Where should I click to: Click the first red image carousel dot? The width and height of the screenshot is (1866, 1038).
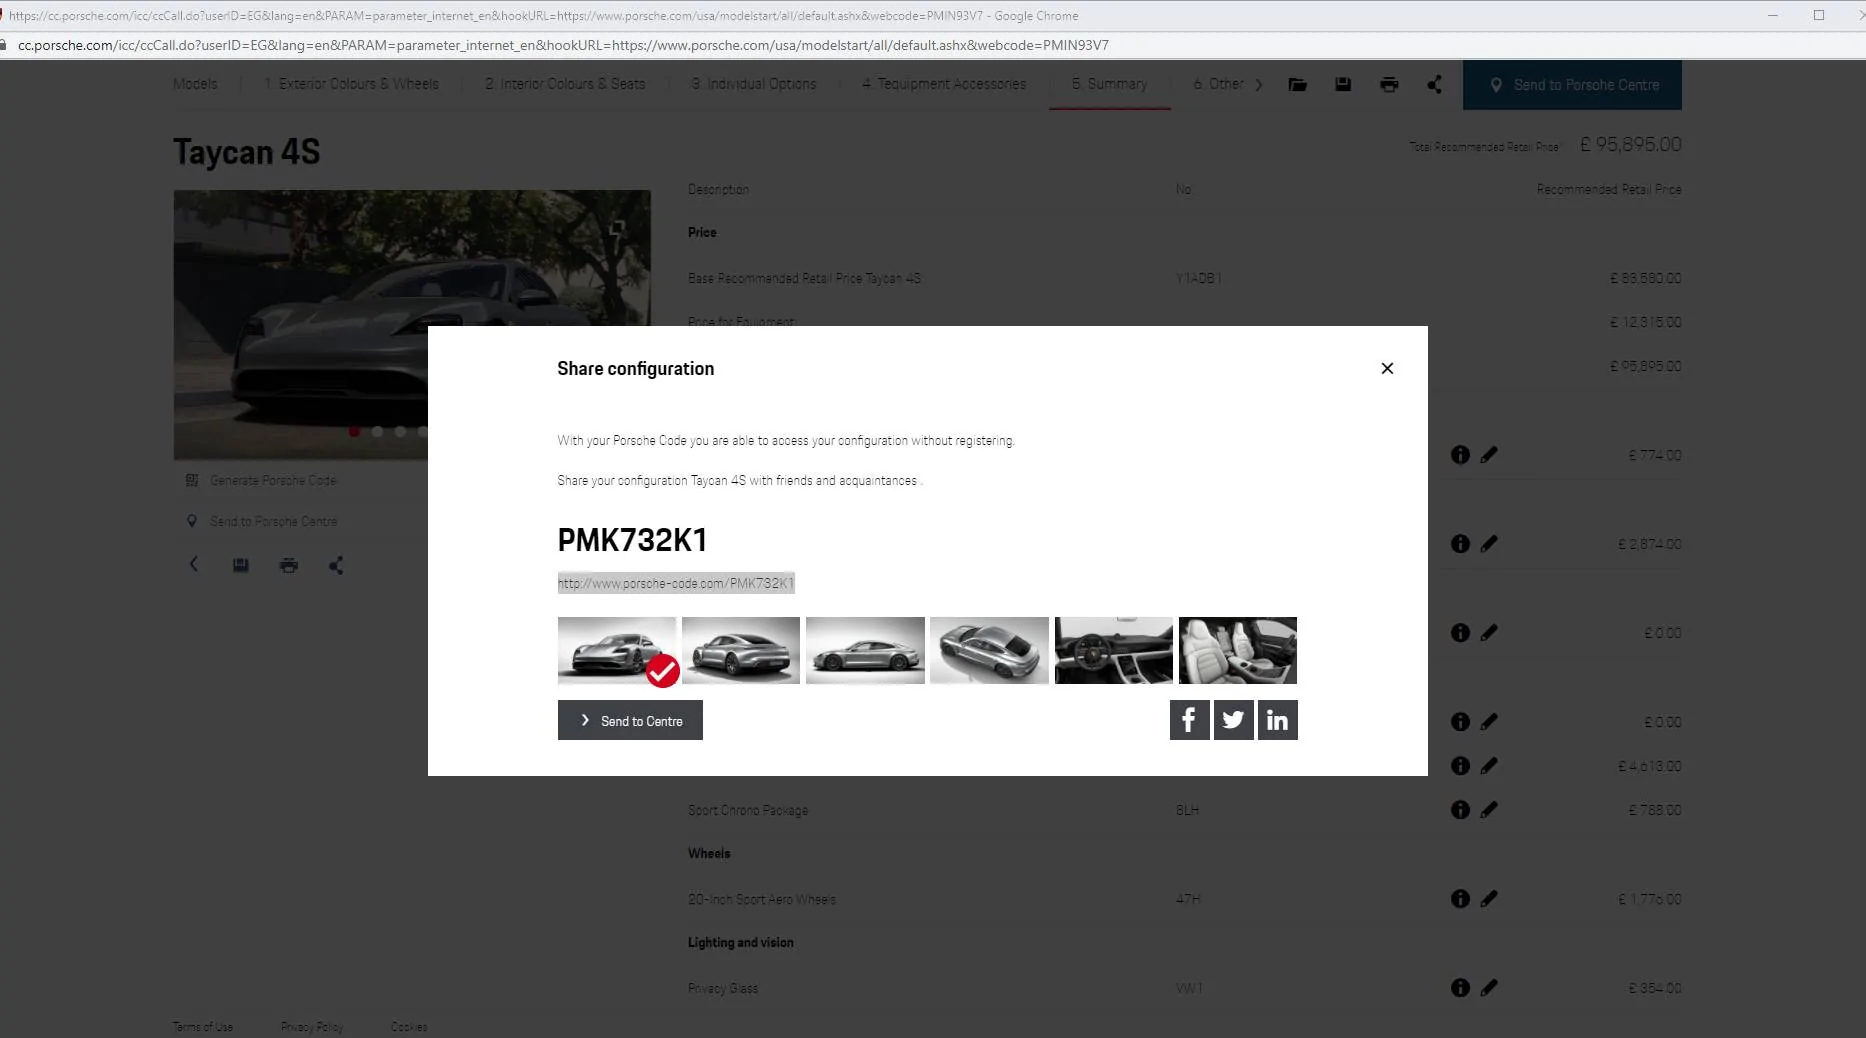(354, 432)
